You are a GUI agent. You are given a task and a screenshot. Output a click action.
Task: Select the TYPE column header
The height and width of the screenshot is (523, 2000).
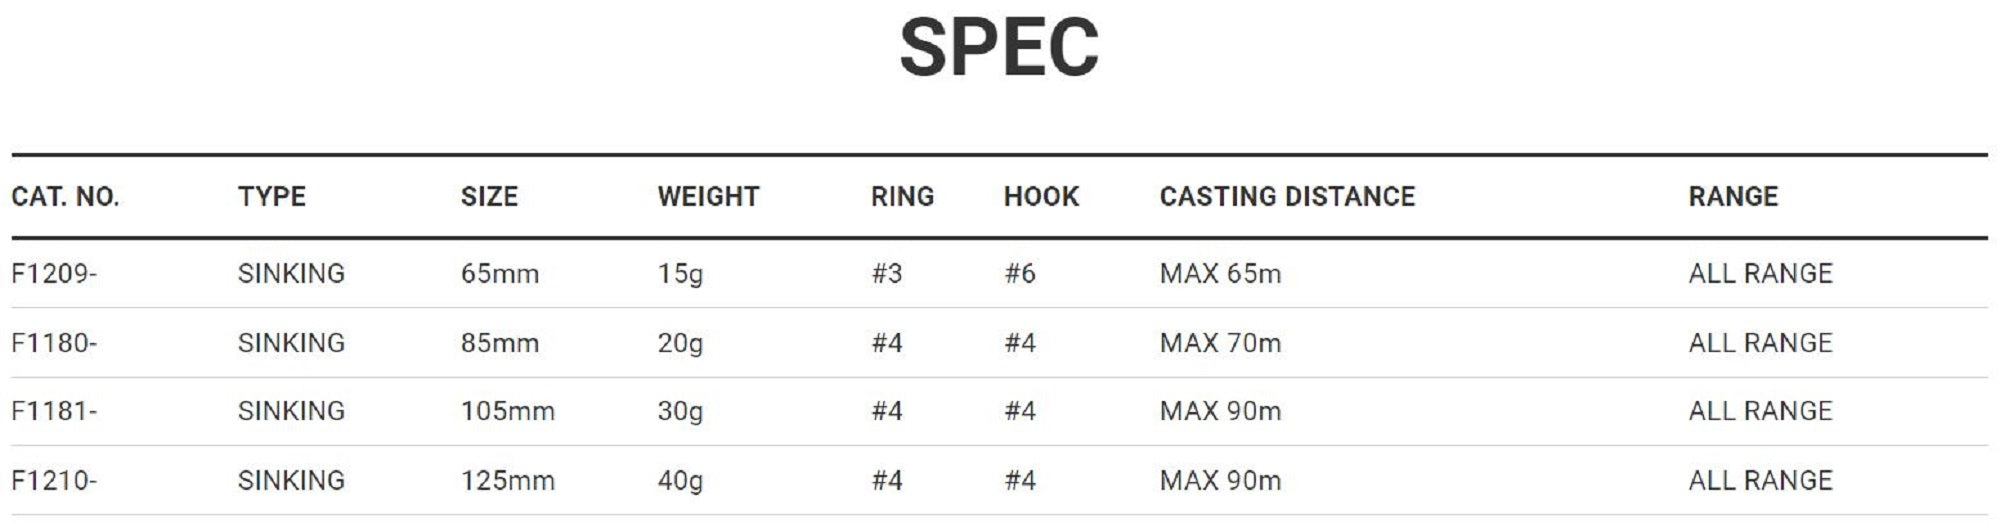click(x=272, y=197)
